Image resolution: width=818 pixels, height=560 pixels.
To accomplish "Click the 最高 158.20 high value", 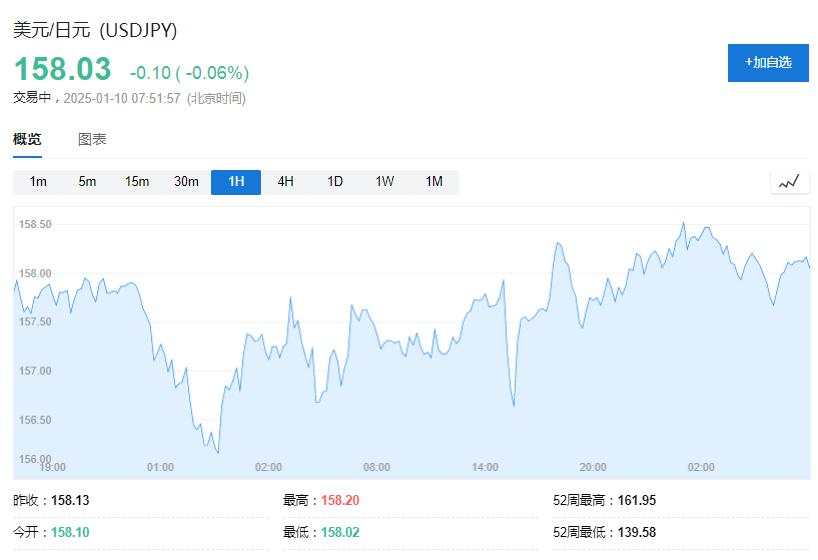I will pos(340,500).
